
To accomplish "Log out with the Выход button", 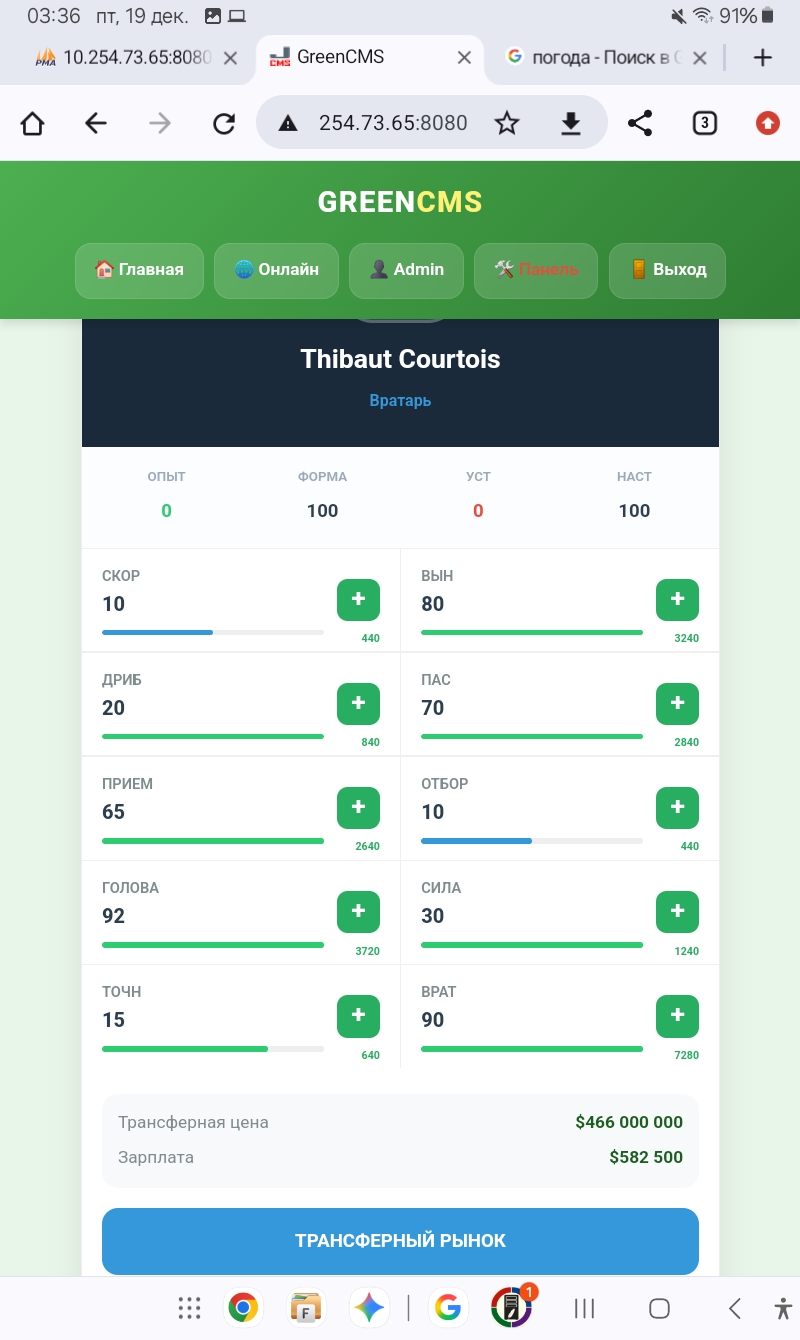I will [x=667, y=270].
